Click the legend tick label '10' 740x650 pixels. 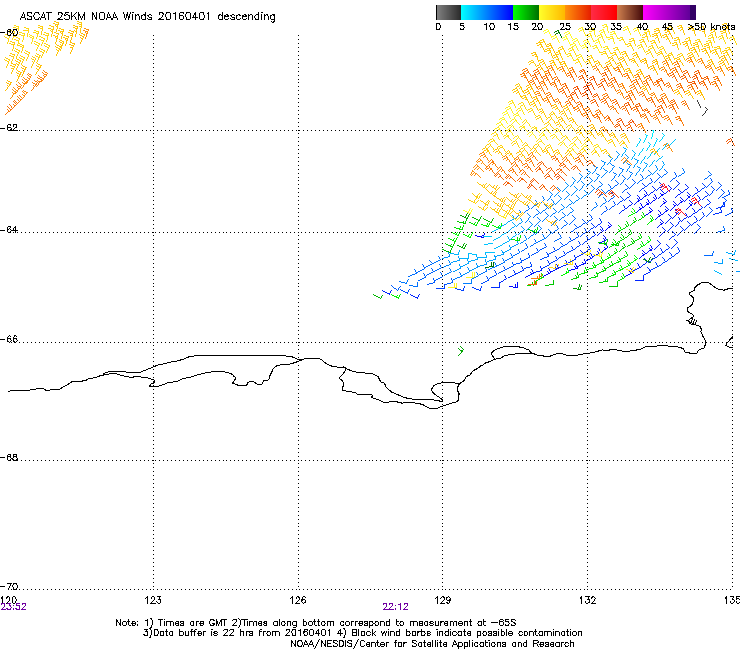pyautogui.click(x=489, y=27)
